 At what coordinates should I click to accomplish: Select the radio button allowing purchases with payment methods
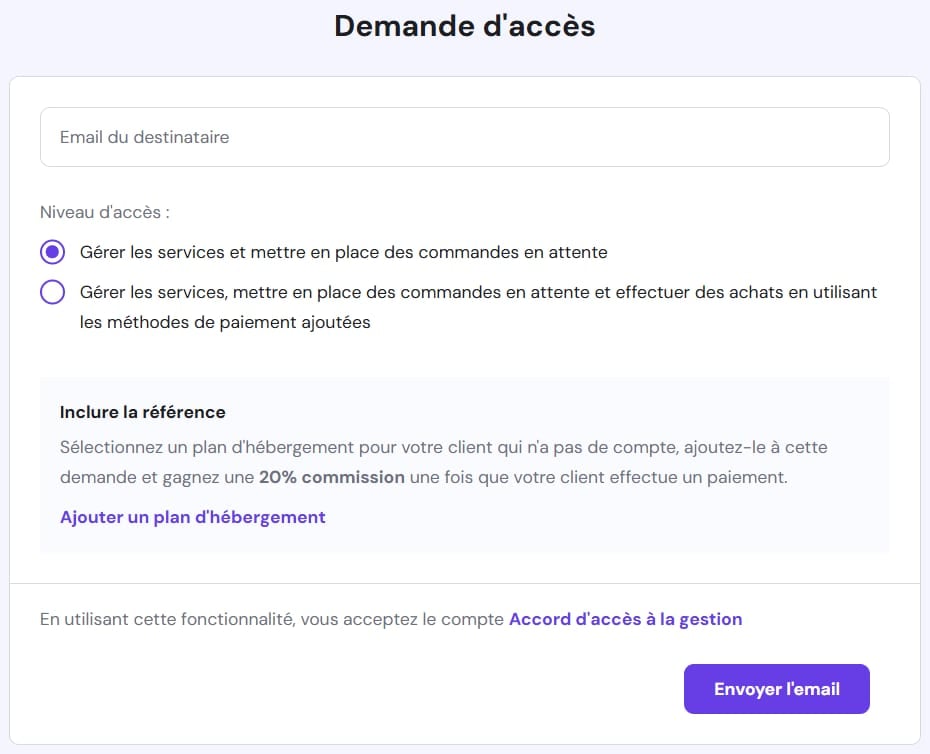click(x=52, y=292)
